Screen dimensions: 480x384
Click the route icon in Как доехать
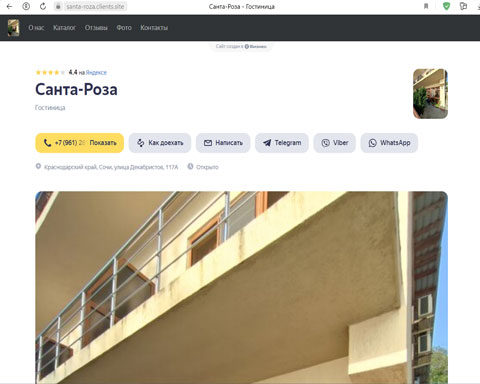tap(141, 143)
